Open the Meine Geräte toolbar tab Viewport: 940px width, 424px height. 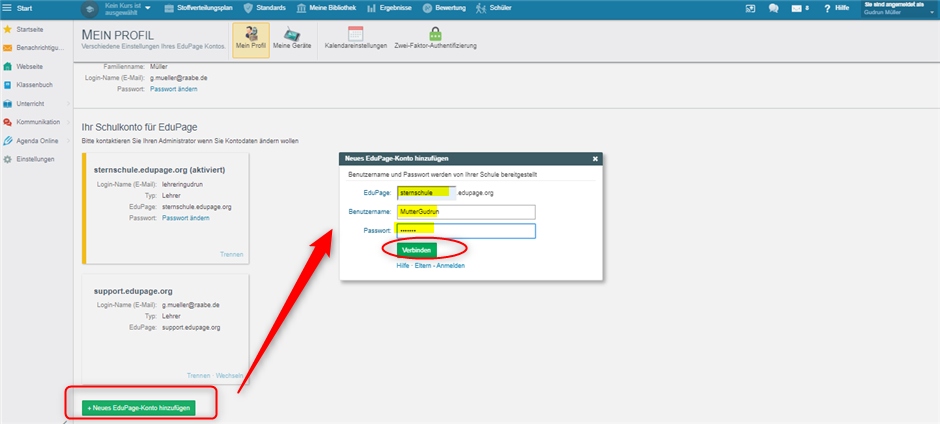click(x=292, y=40)
